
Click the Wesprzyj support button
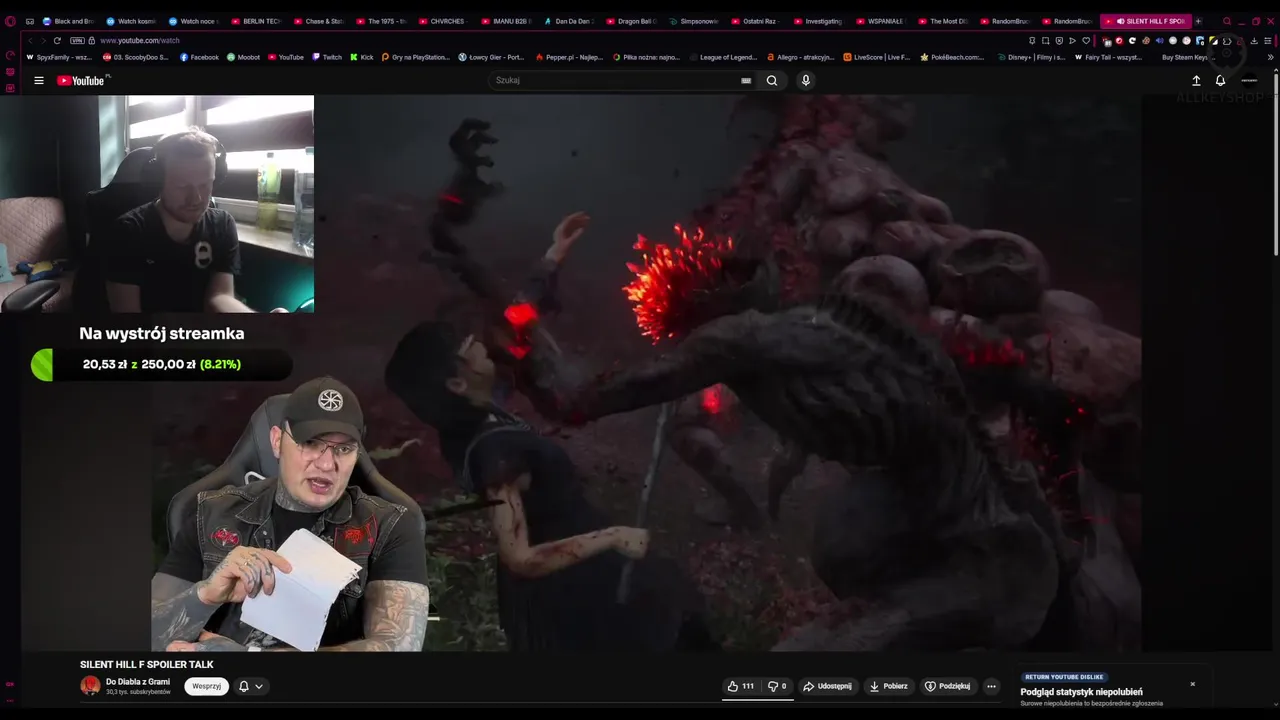click(x=207, y=686)
